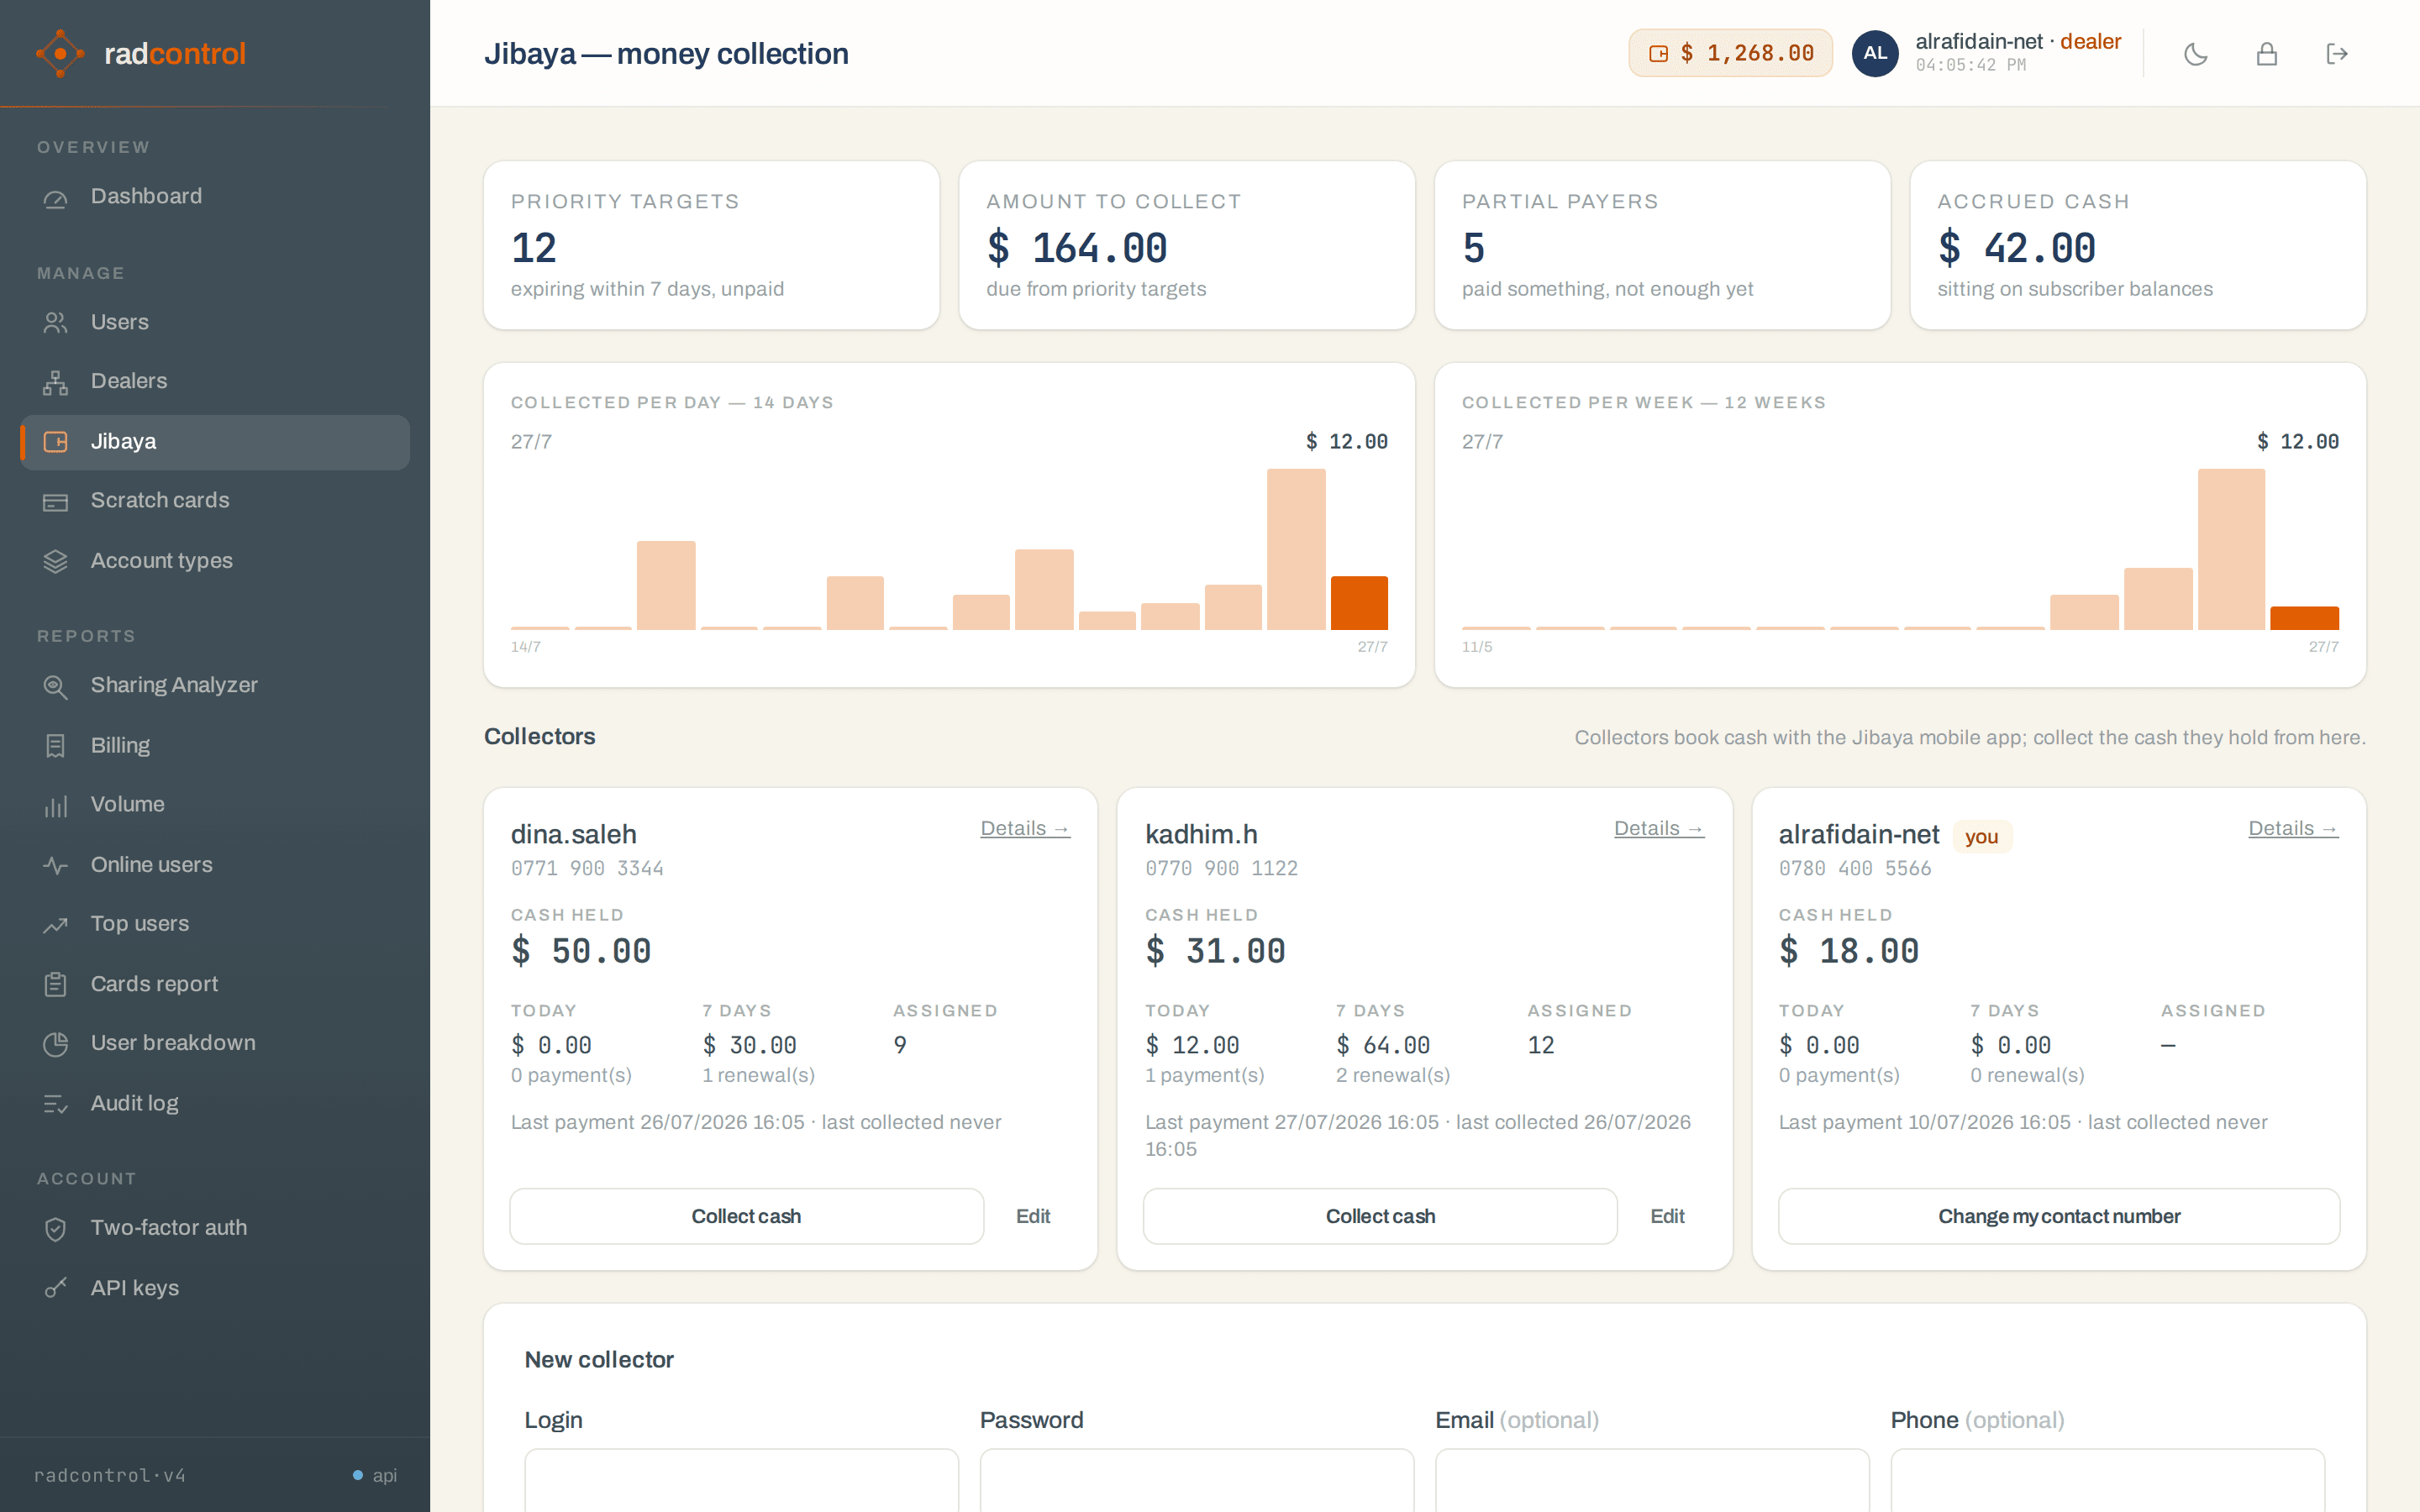Click the dark orange bar in weekly chart
This screenshot has width=2420, height=1512.
click(x=2304, y=618)
